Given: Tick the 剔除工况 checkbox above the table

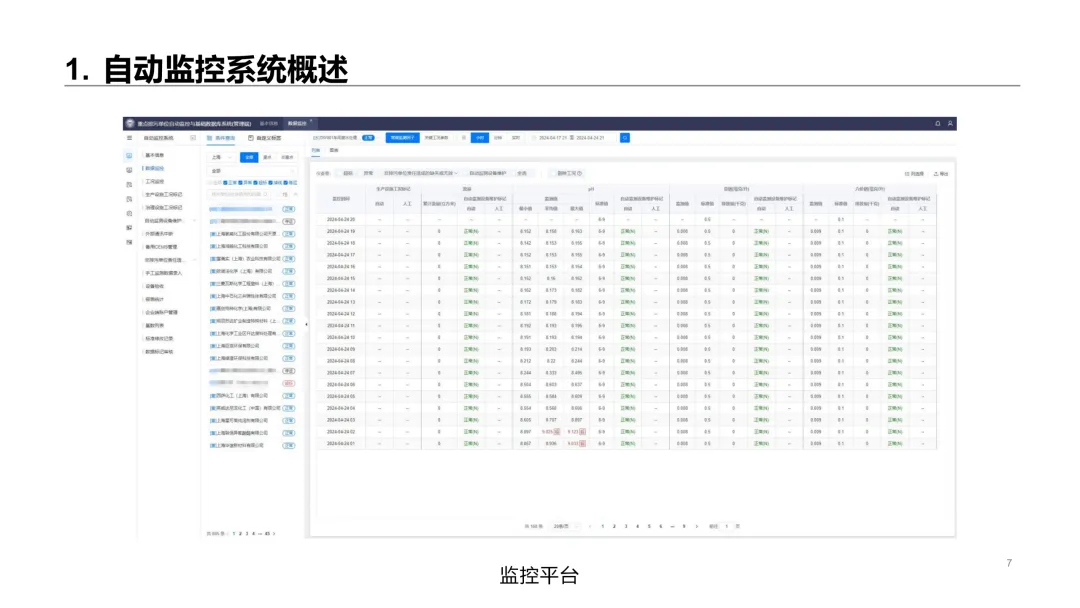Looking at the screenshot, I should pos(552,174).
